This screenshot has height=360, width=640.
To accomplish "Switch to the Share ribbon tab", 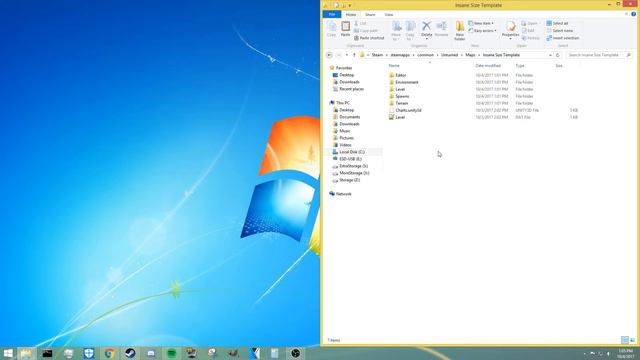I will tap(370, 14).
